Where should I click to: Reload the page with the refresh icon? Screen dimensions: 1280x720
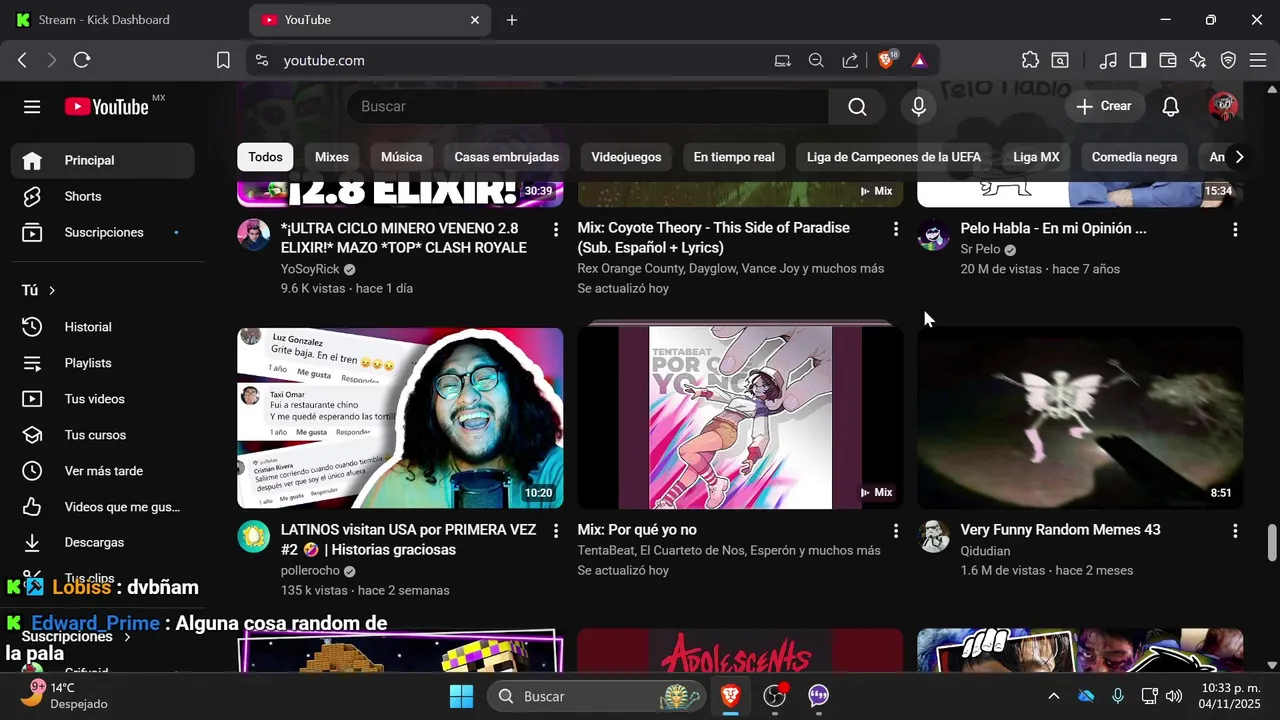tap(82, 60)
